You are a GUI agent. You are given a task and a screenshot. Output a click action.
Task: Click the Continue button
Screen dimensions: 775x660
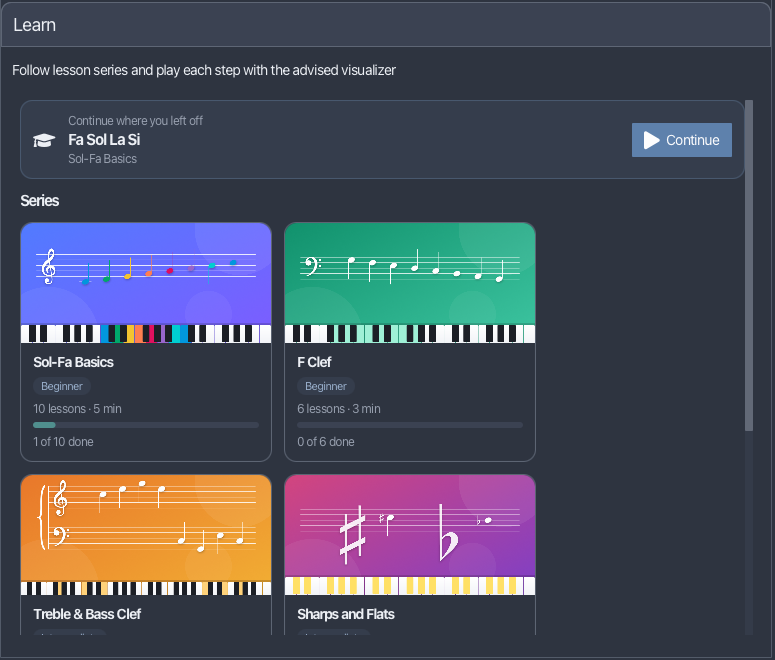point(682,140)
